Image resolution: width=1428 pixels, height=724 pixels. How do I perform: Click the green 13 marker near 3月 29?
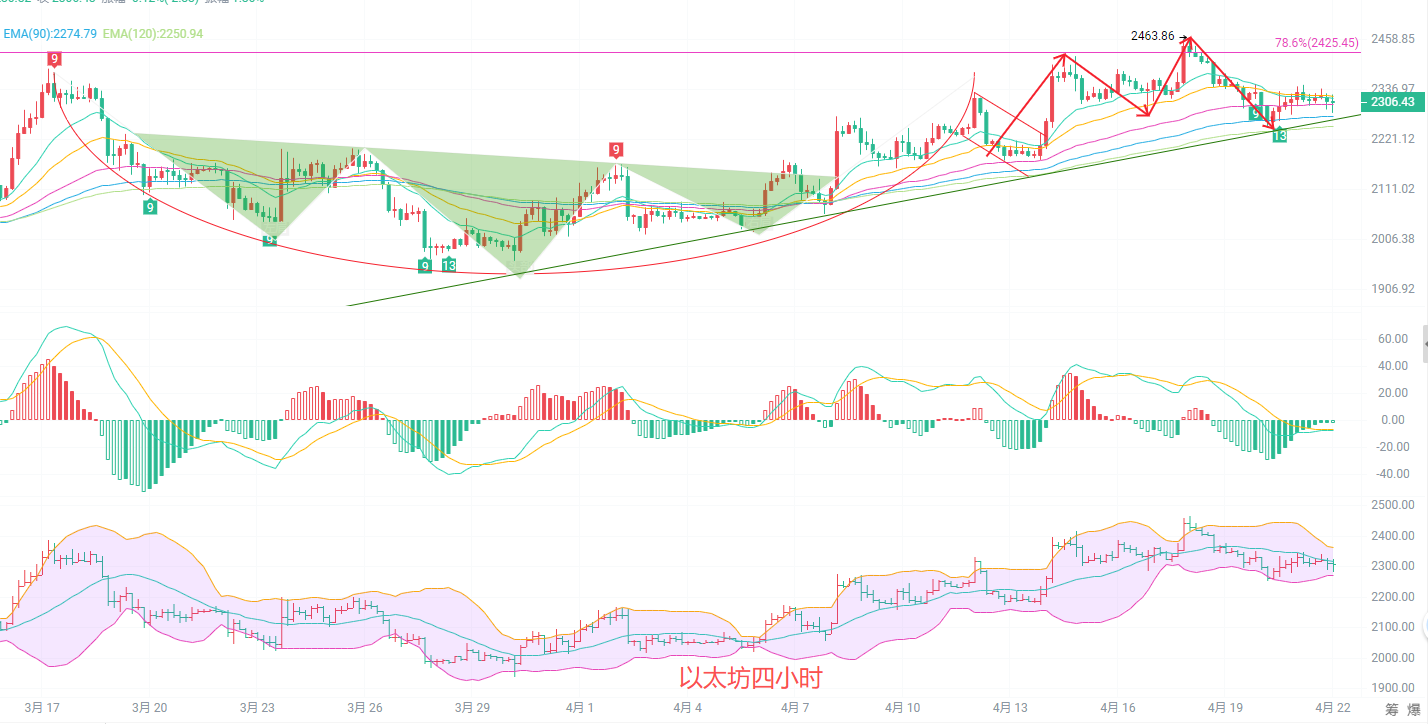[x=449, y=265]
